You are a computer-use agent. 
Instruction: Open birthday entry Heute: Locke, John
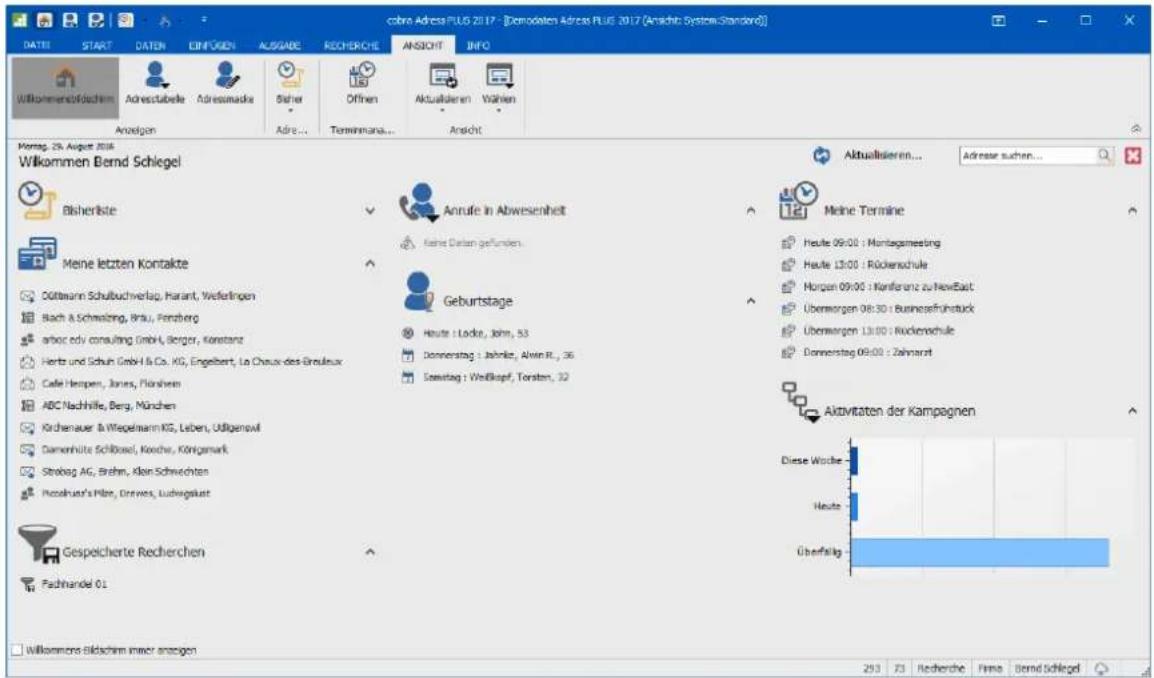click(x=475, y=333)
